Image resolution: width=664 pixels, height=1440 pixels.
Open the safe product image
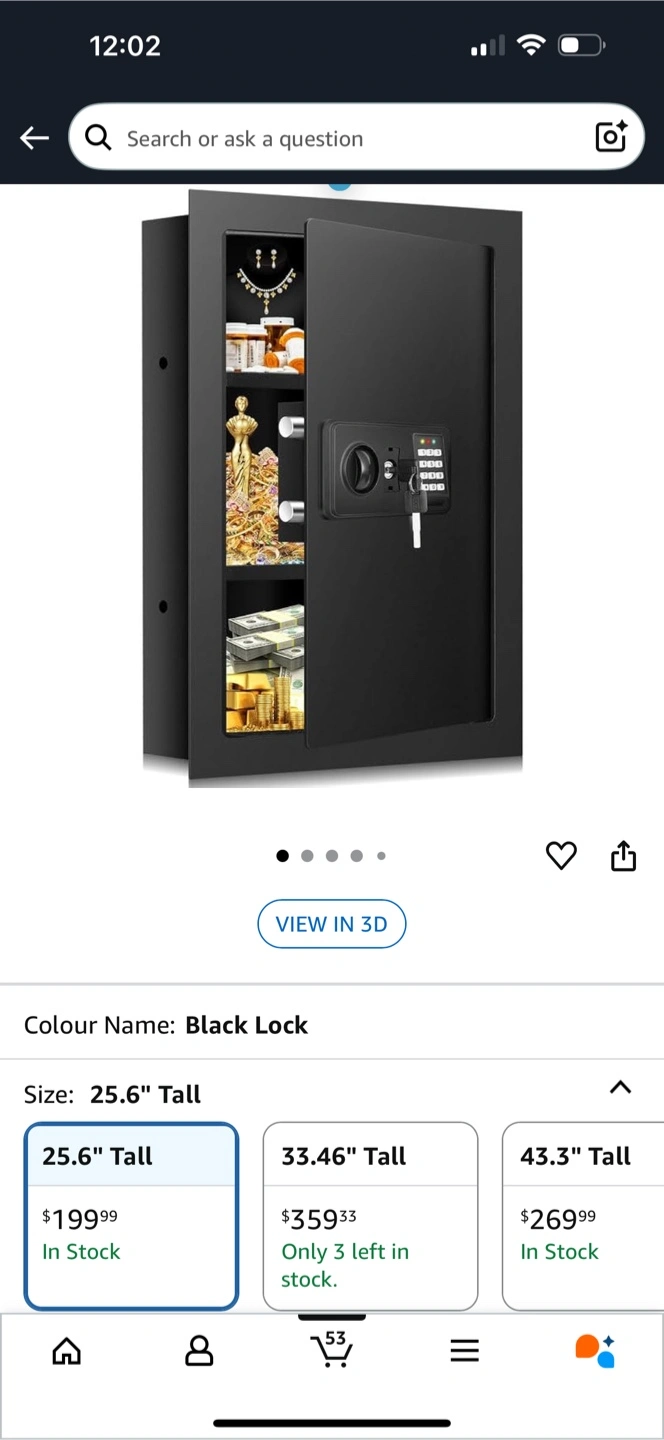tap(332, 488)
